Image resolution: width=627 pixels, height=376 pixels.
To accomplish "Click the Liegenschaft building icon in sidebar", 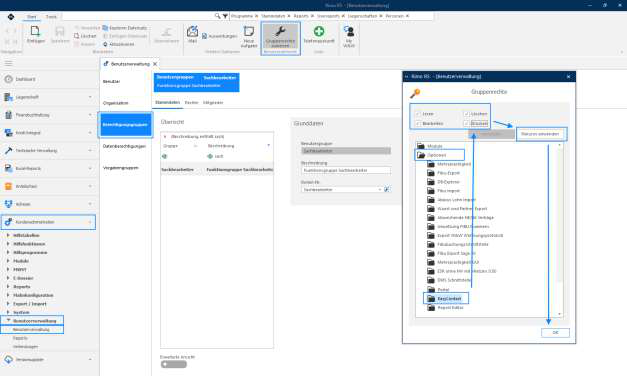I will (8, 97).
